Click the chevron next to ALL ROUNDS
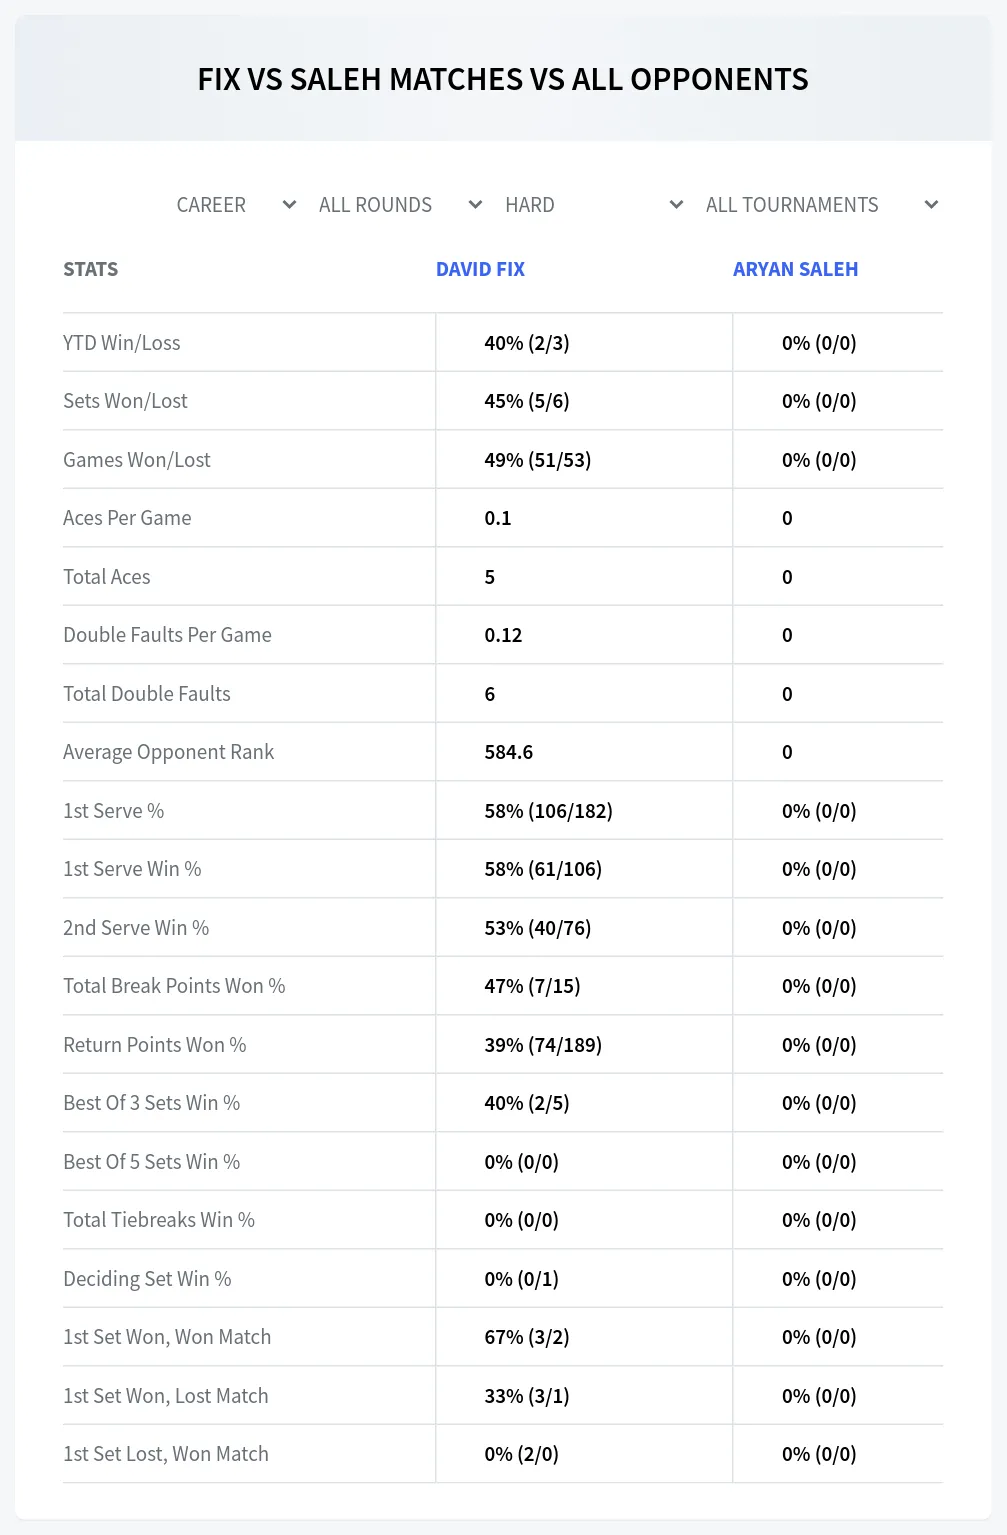The height and width of the screenshot is (1535, 1007). coord(475,205)
